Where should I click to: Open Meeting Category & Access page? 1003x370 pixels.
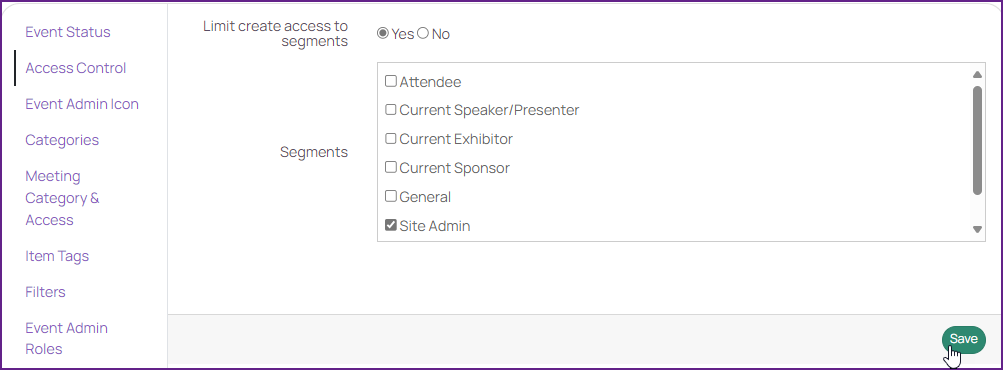[x=62, y=198]
